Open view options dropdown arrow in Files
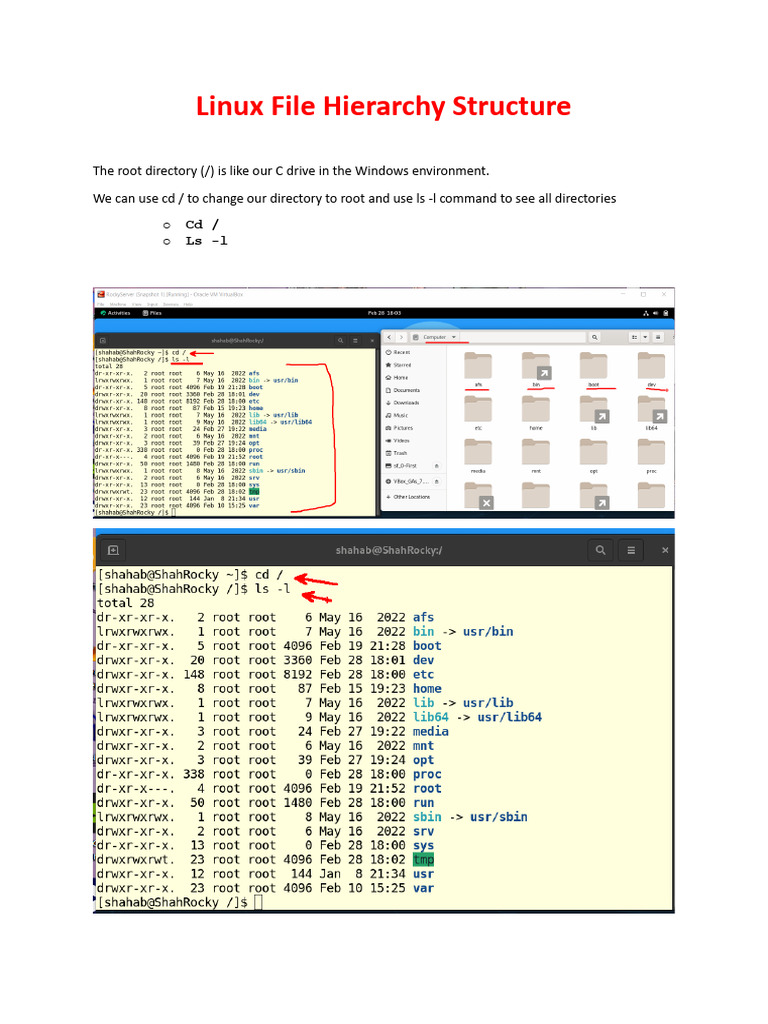Viewport: 768px width, 1024px height. coord(645,337)
